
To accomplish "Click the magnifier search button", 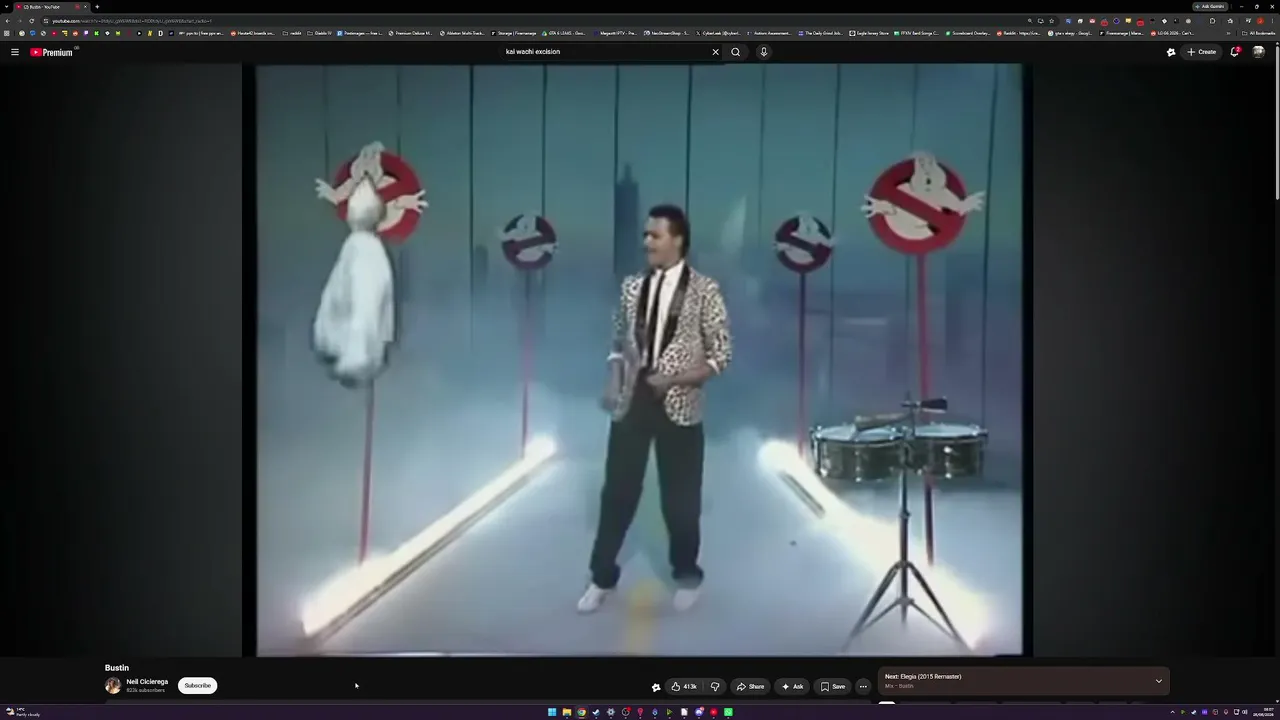I will click(x=736, y=52).
